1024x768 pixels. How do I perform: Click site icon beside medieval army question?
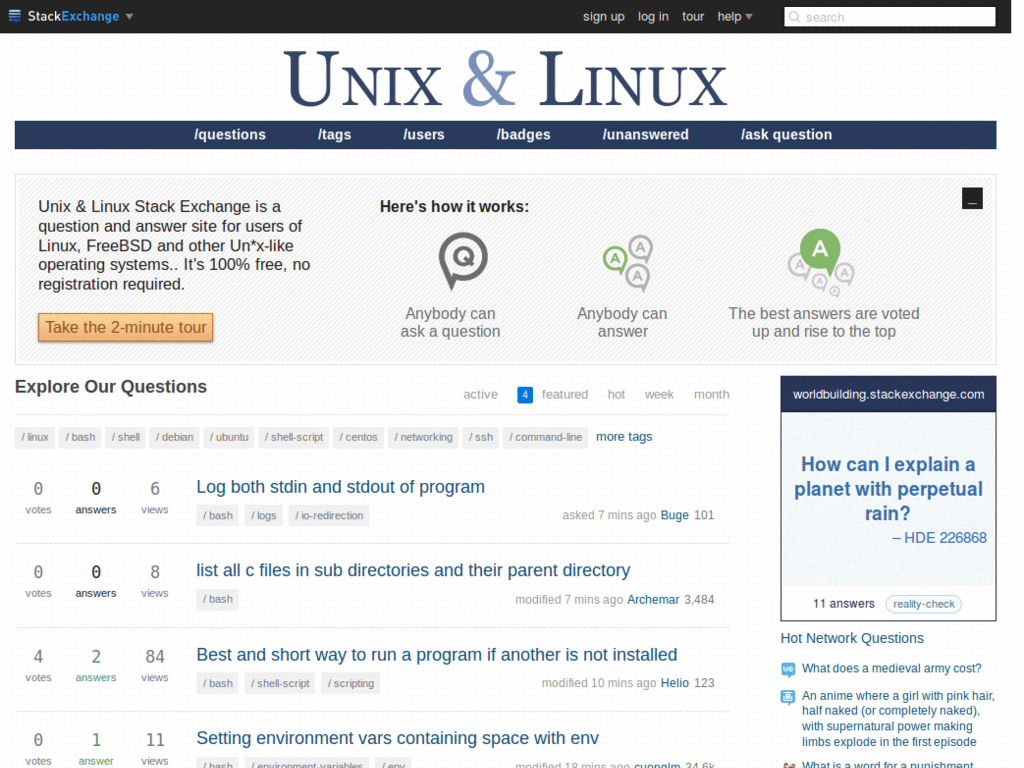pos(788,669)
